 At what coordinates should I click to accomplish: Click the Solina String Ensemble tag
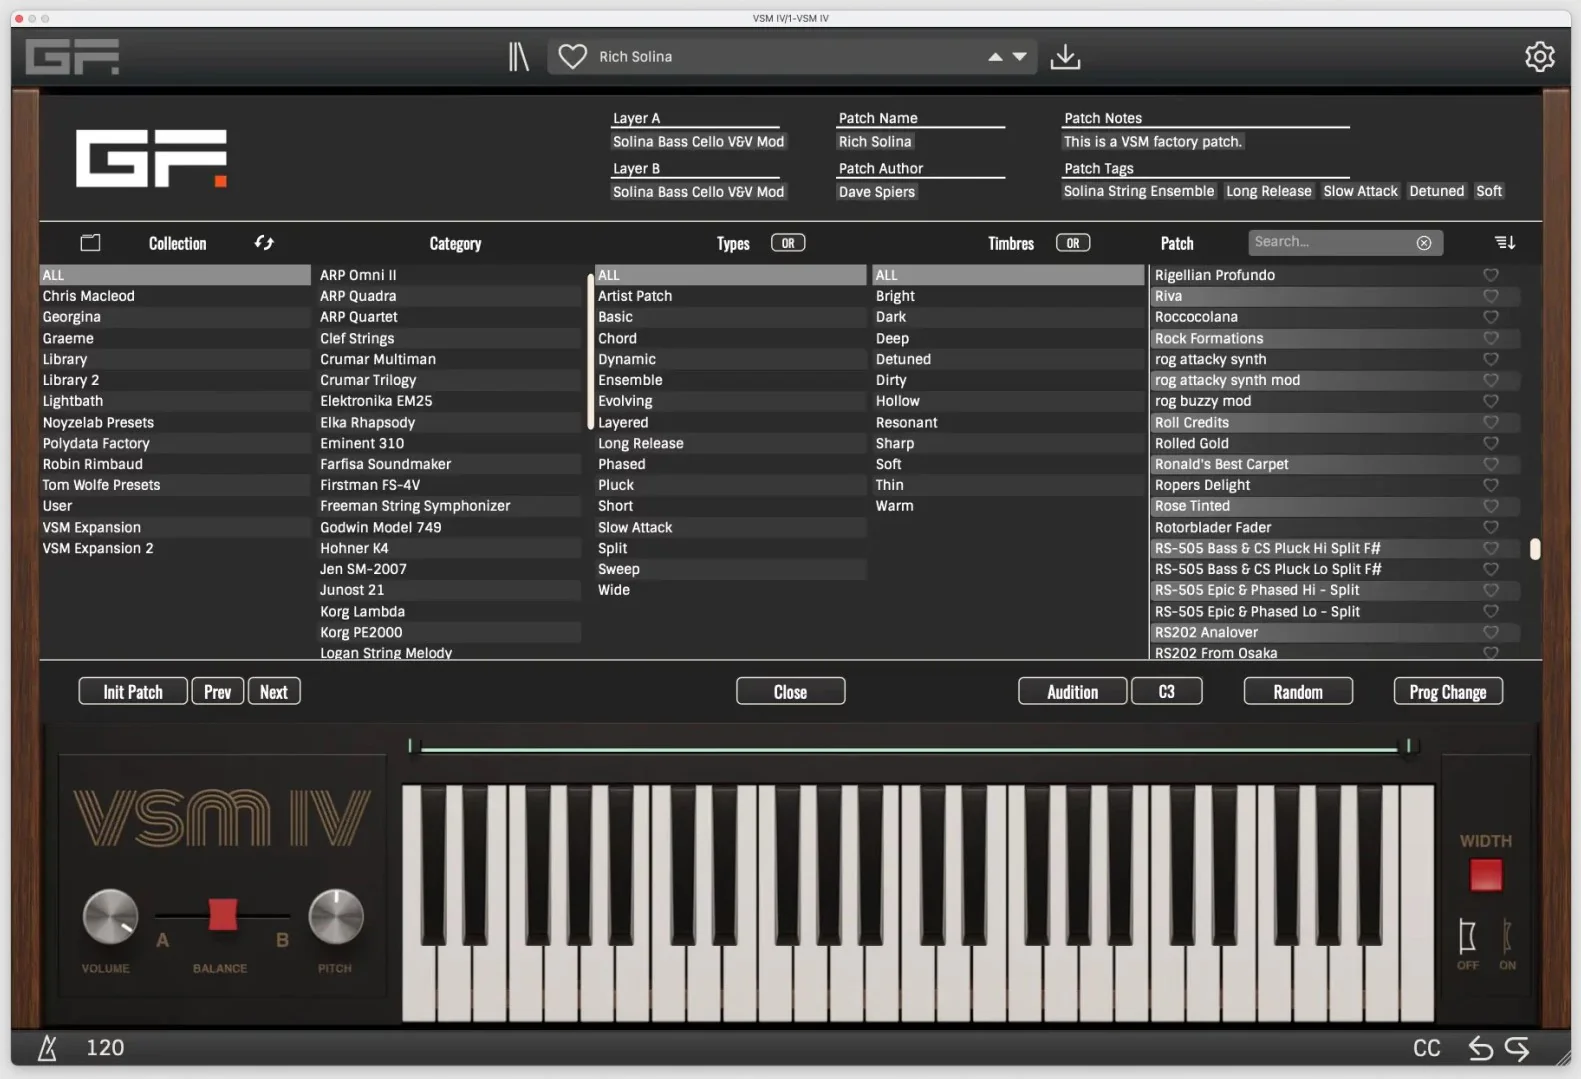point(1139,191)
